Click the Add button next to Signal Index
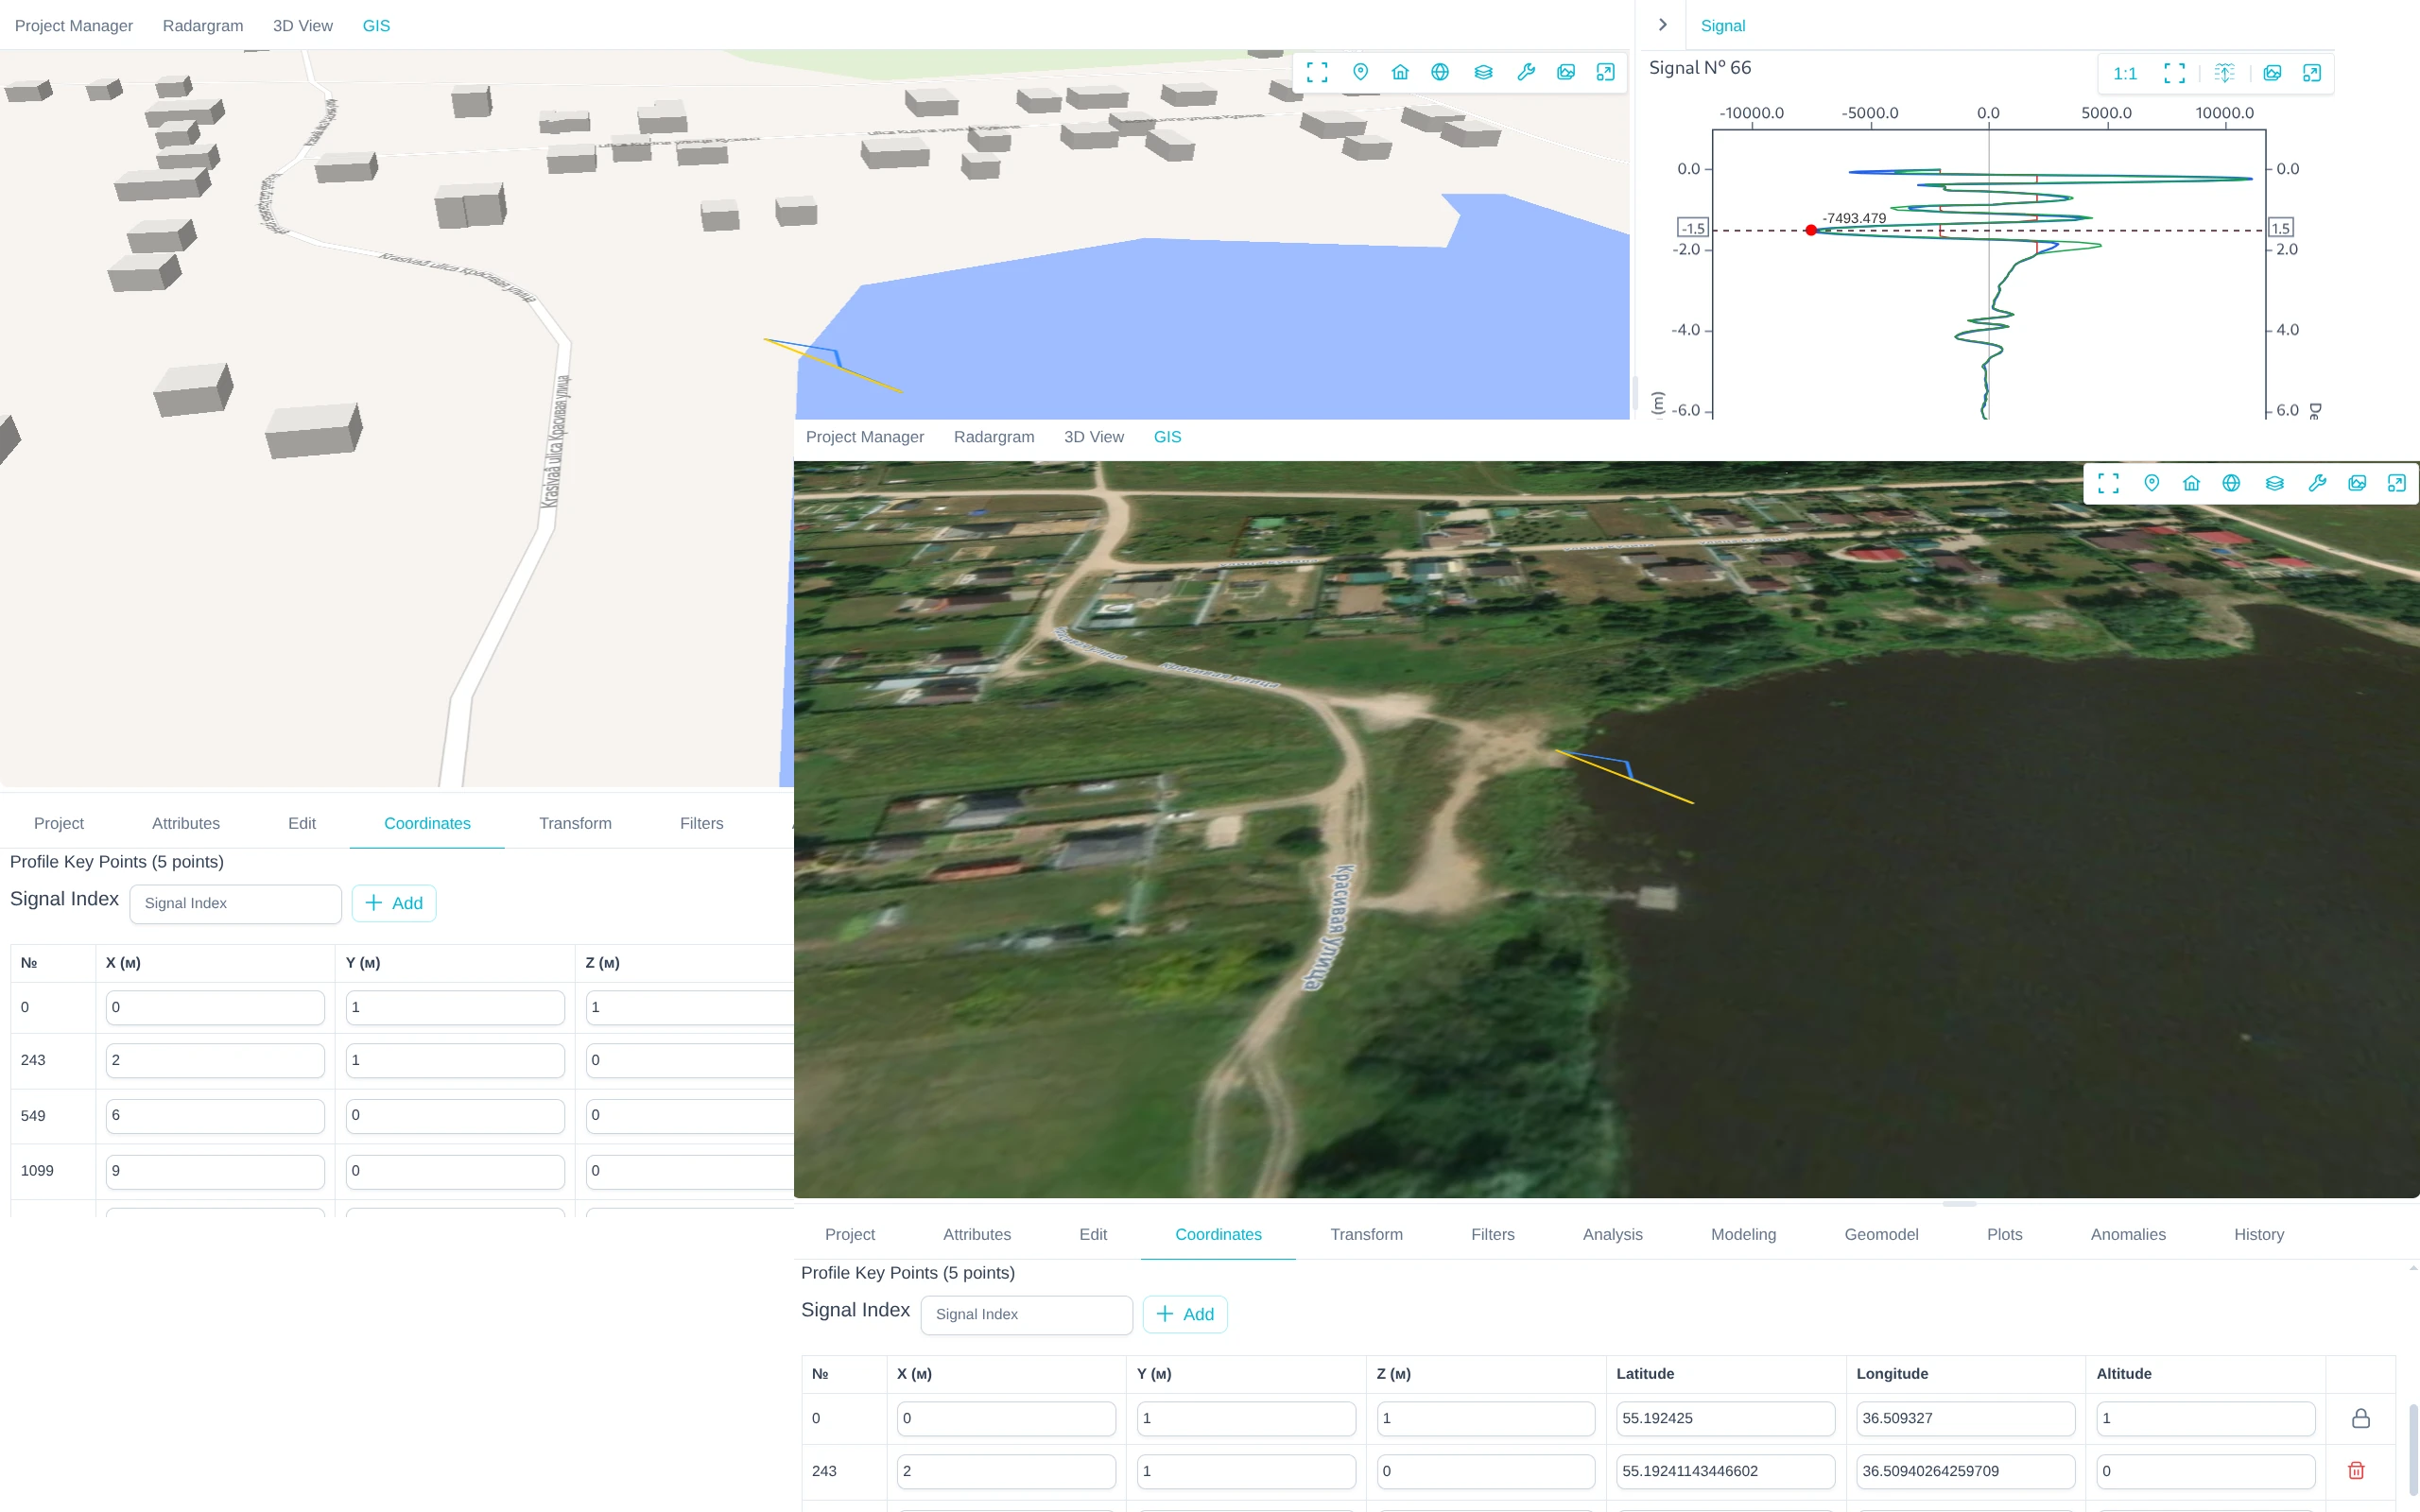 coord(1185,1314)
